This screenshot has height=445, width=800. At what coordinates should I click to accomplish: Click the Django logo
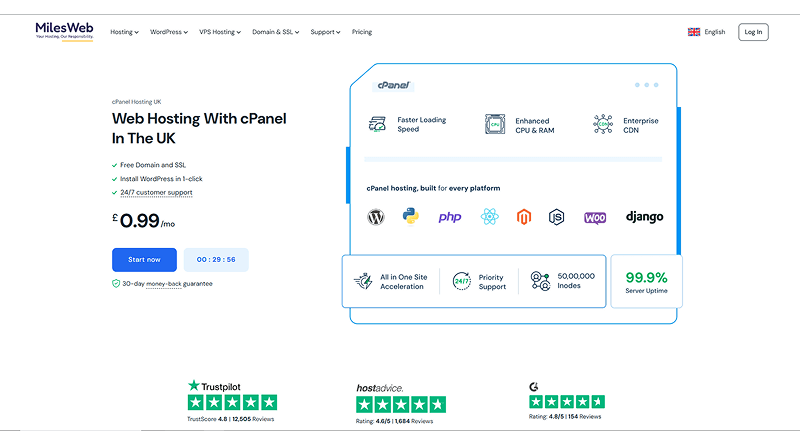coord(644,217)
